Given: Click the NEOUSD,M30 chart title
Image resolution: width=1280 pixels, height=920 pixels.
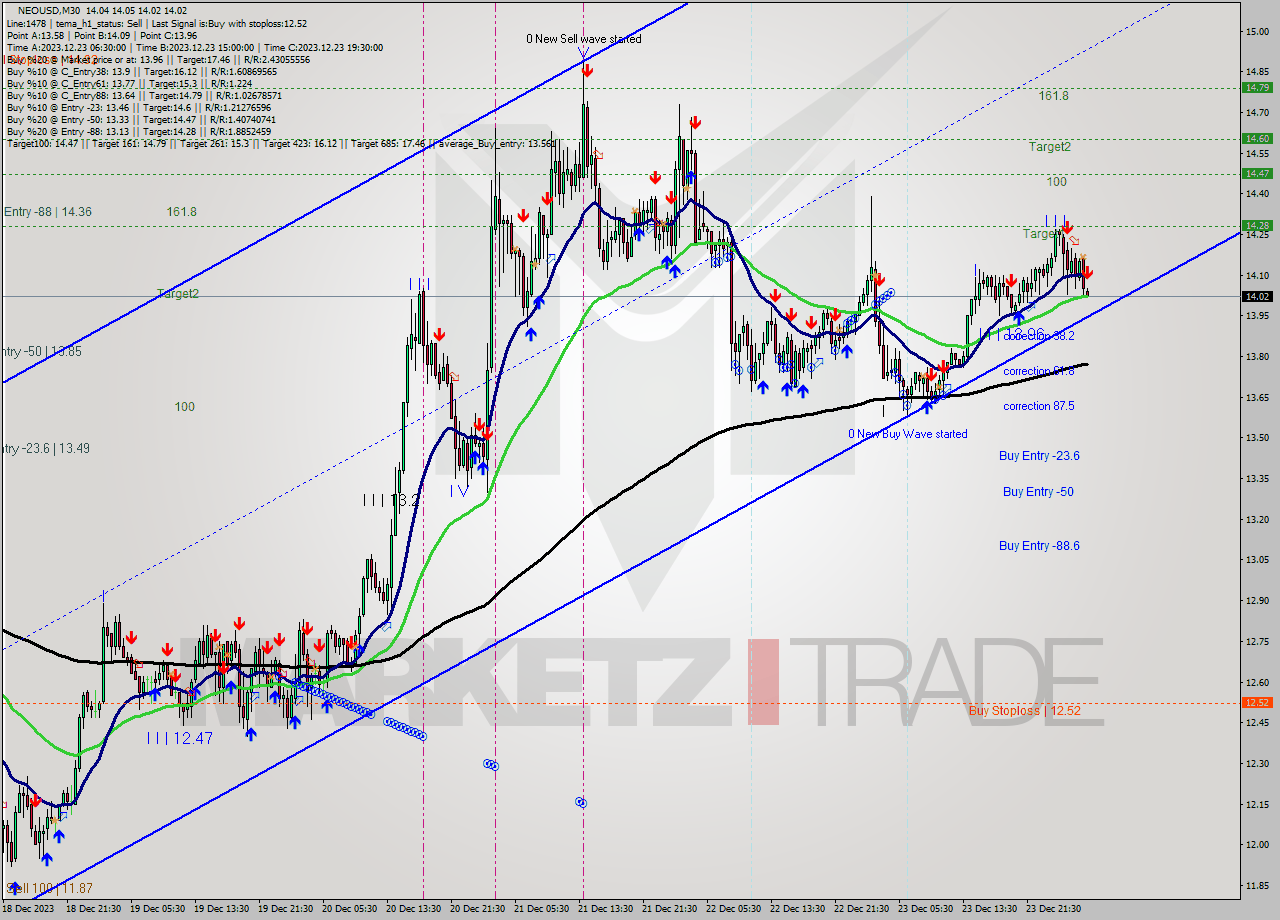Looking at the screenshot, I should (x=50, y=10).
